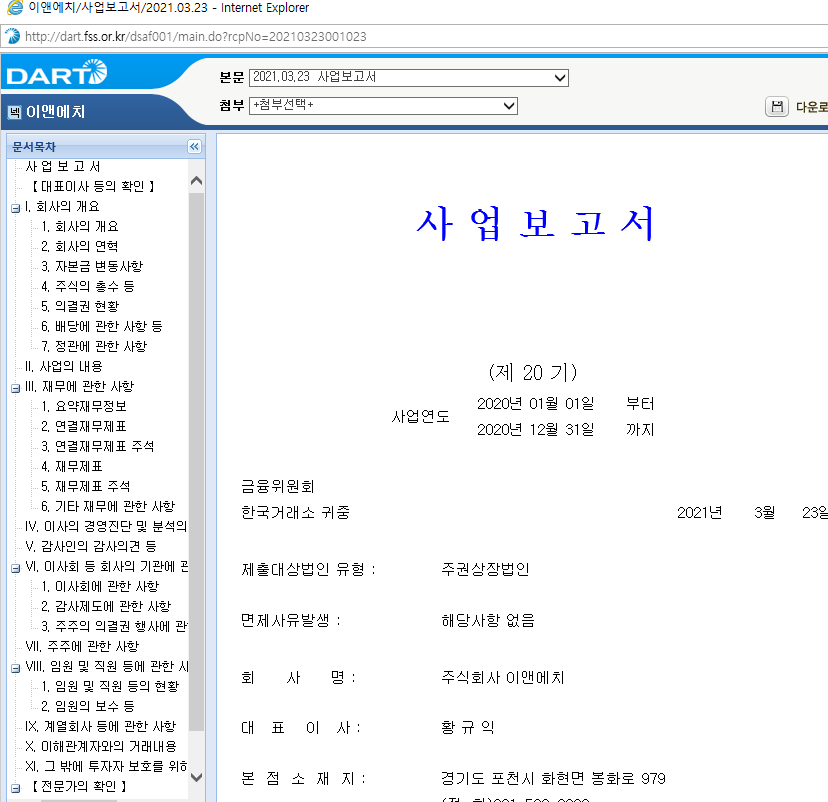
Task: Open '4. 재무제표' section
Action: (72, 467)
